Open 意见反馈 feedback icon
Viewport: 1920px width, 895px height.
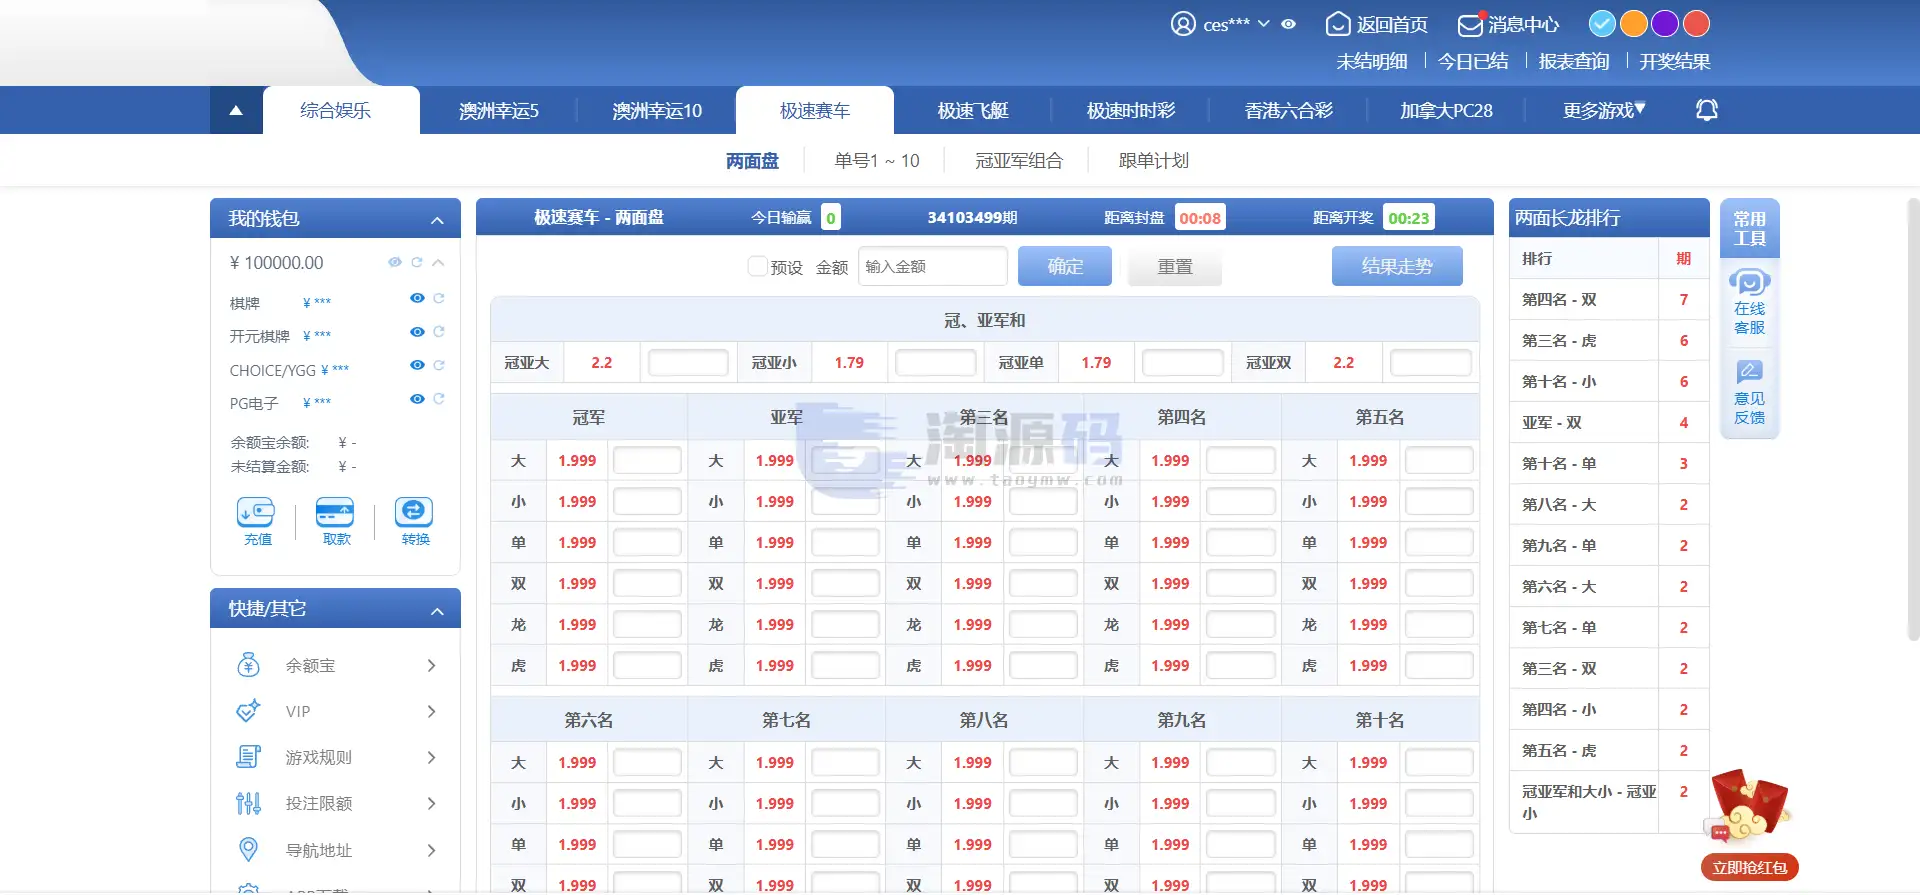[x=1749, y=373]
